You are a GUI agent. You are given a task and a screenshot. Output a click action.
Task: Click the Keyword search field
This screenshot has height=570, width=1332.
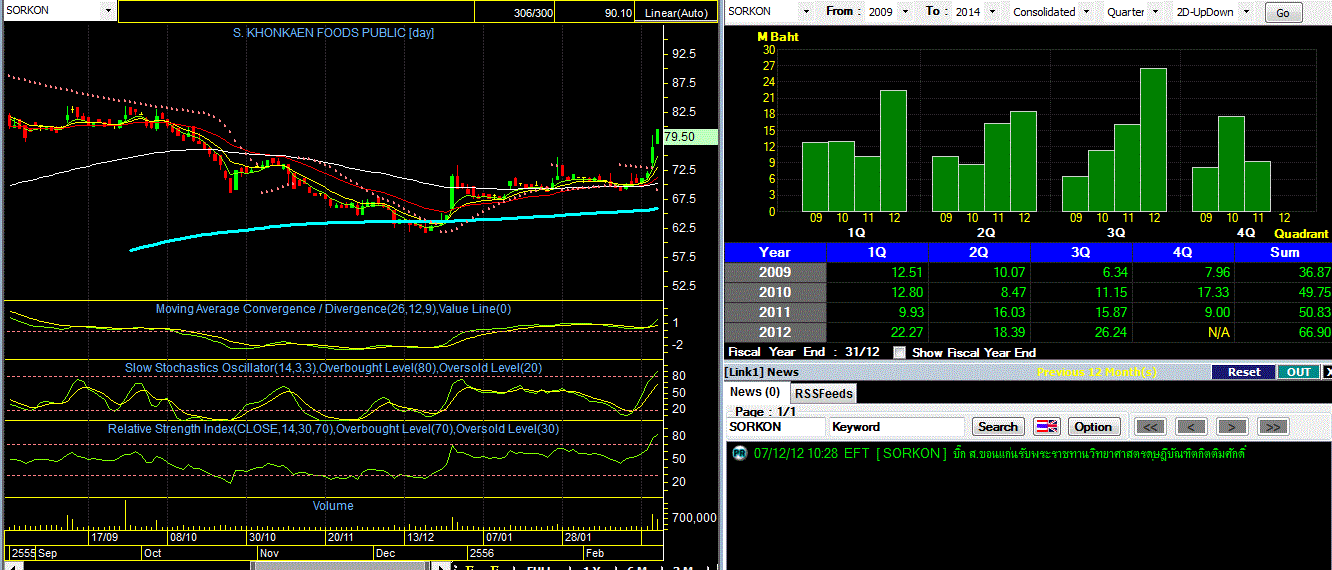click(x=897, y=426)
